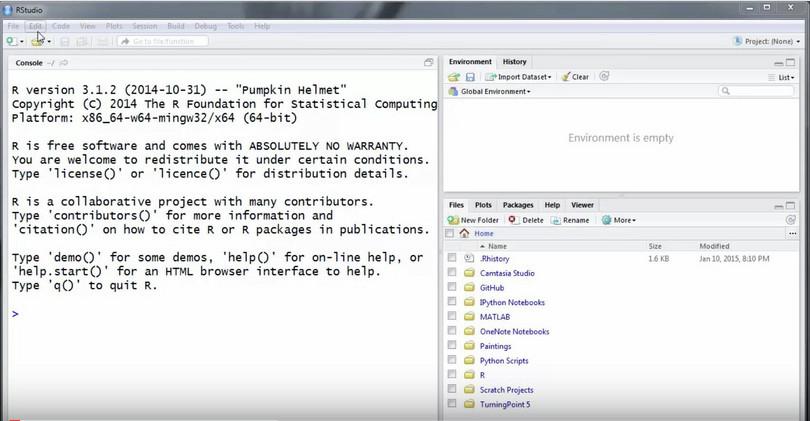The width and height of the screenshot is (810, 421).
Task: Click the Open File folder icon
Action: point(38,41)
